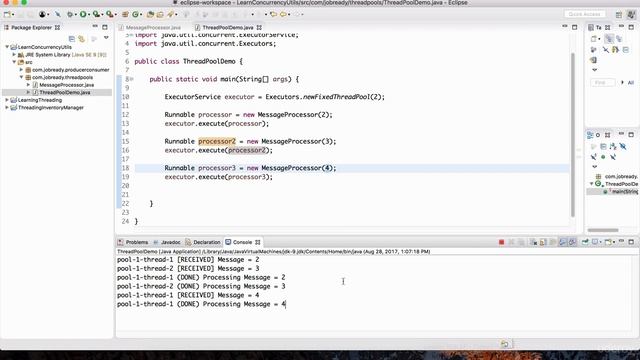
Task: Click the Task List view menu chevron
Action: click(x=595, y=70)
